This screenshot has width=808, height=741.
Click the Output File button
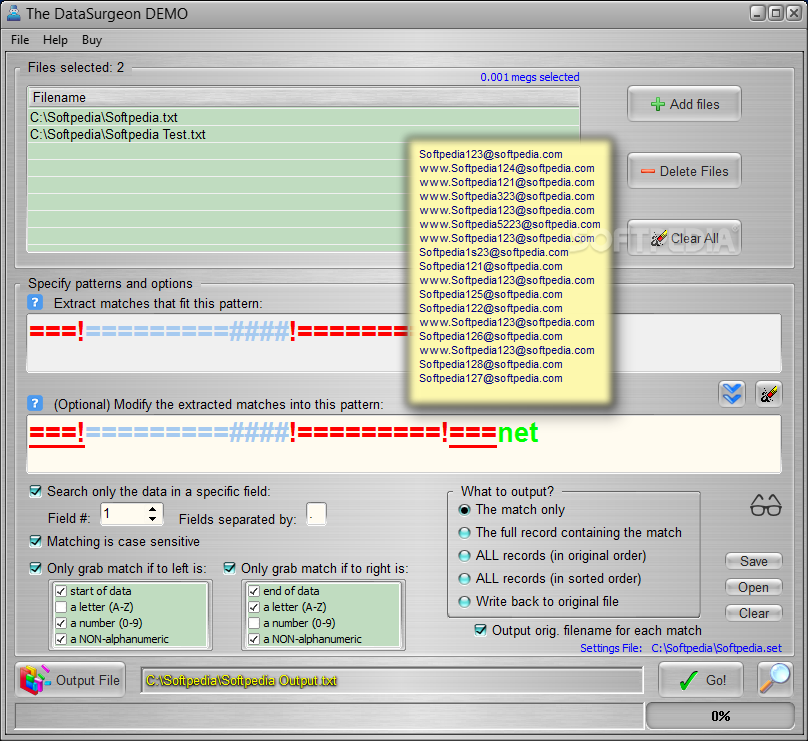(x=70, y=680)
